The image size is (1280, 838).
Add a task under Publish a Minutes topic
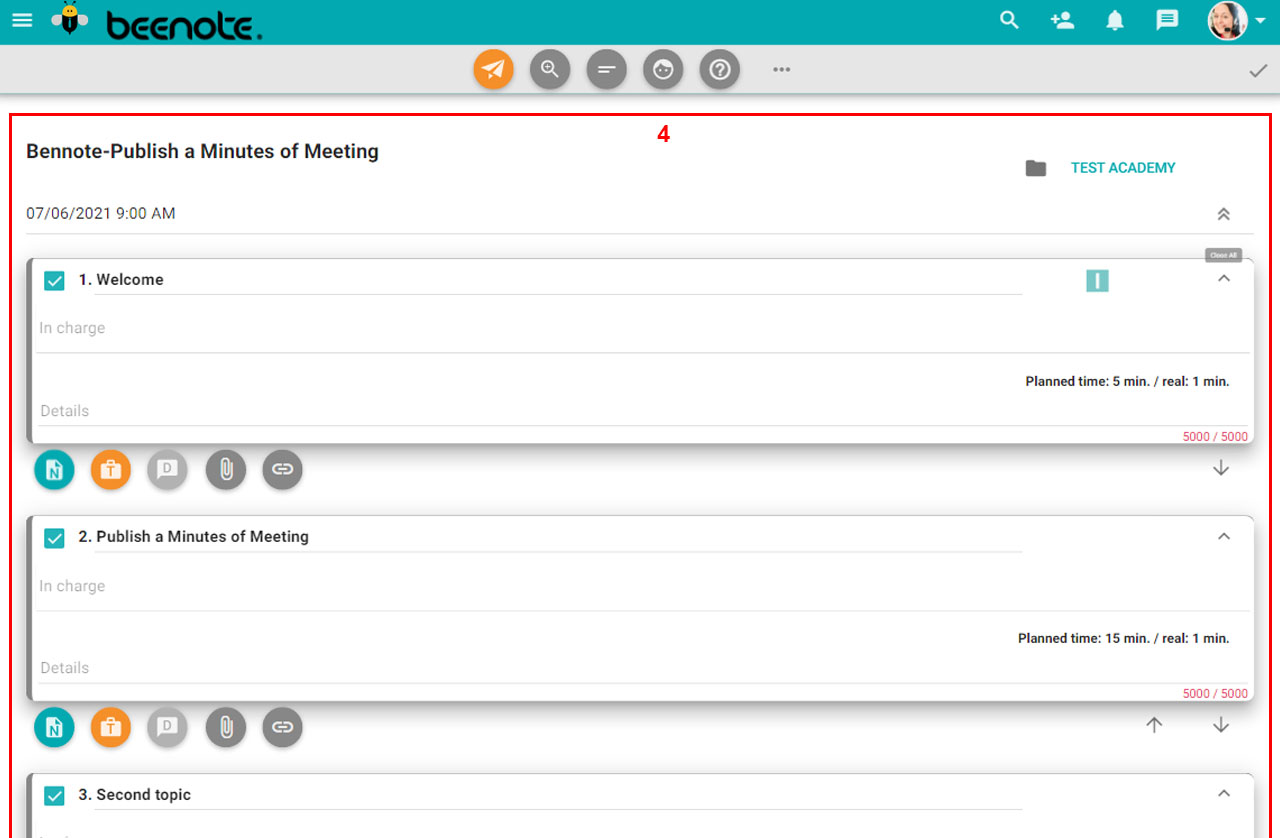pyautogui.click(x=111, y=727)
